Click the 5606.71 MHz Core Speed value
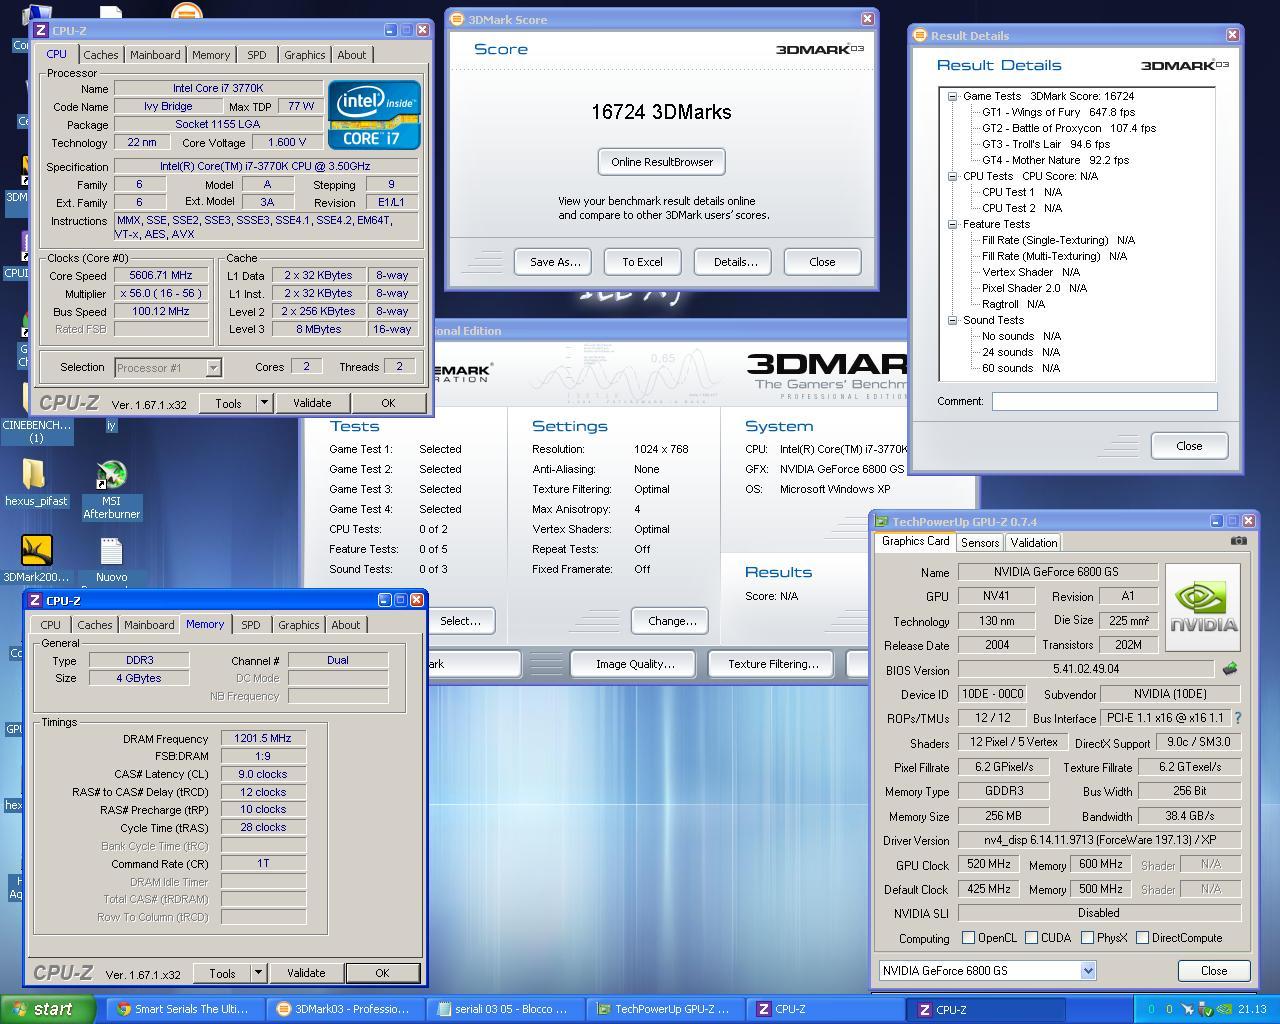Image resolution: width=1280 pixels, height=1024 pixels. click(x=160, y=275)
